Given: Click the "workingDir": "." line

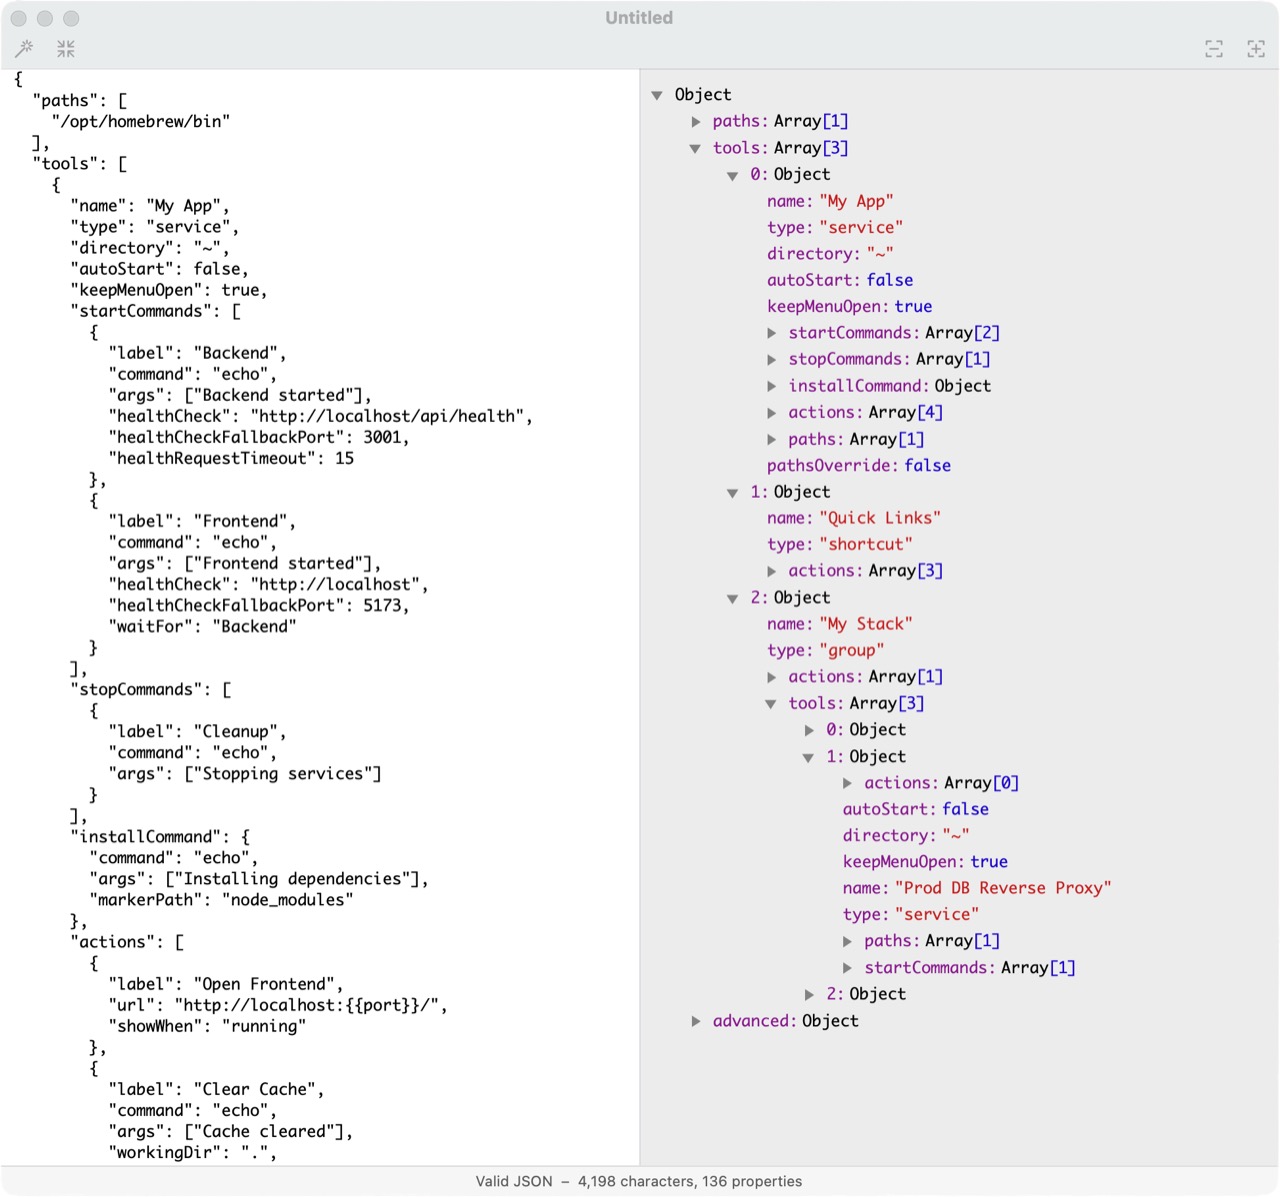Looking at the screenshot, I should point(193,1152).
